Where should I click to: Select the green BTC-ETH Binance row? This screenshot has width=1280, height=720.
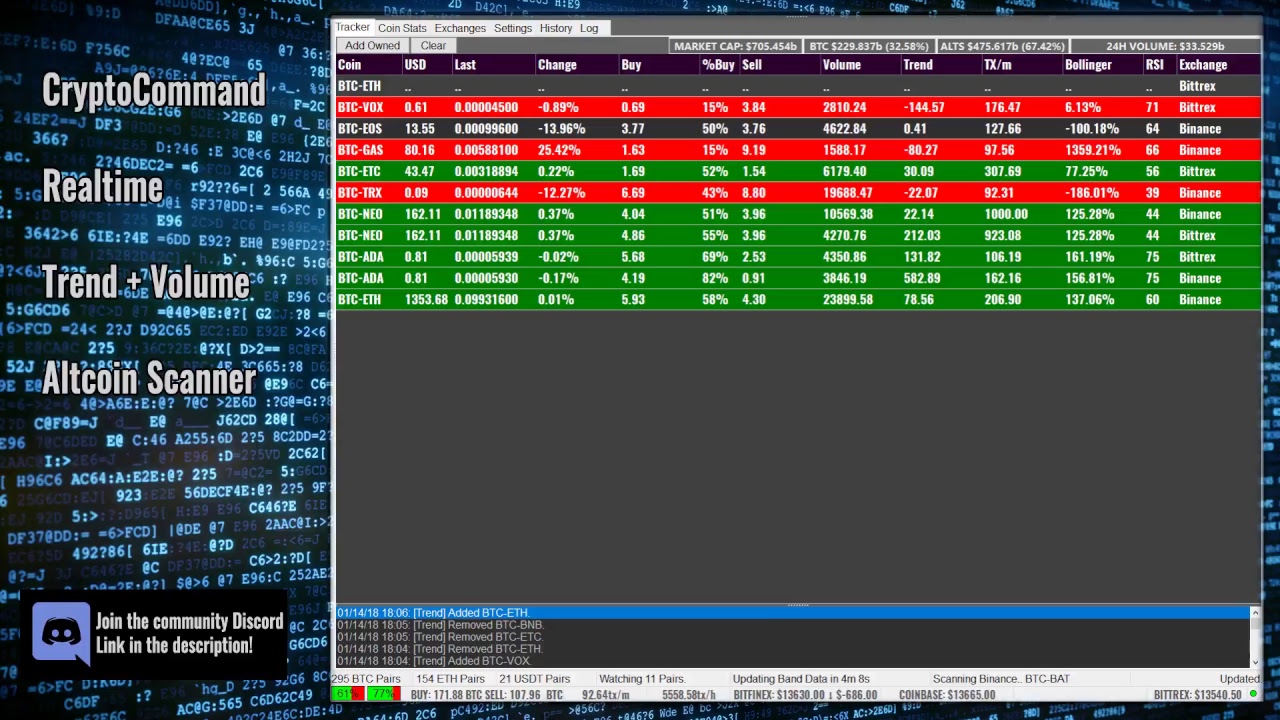pos(797,300)
